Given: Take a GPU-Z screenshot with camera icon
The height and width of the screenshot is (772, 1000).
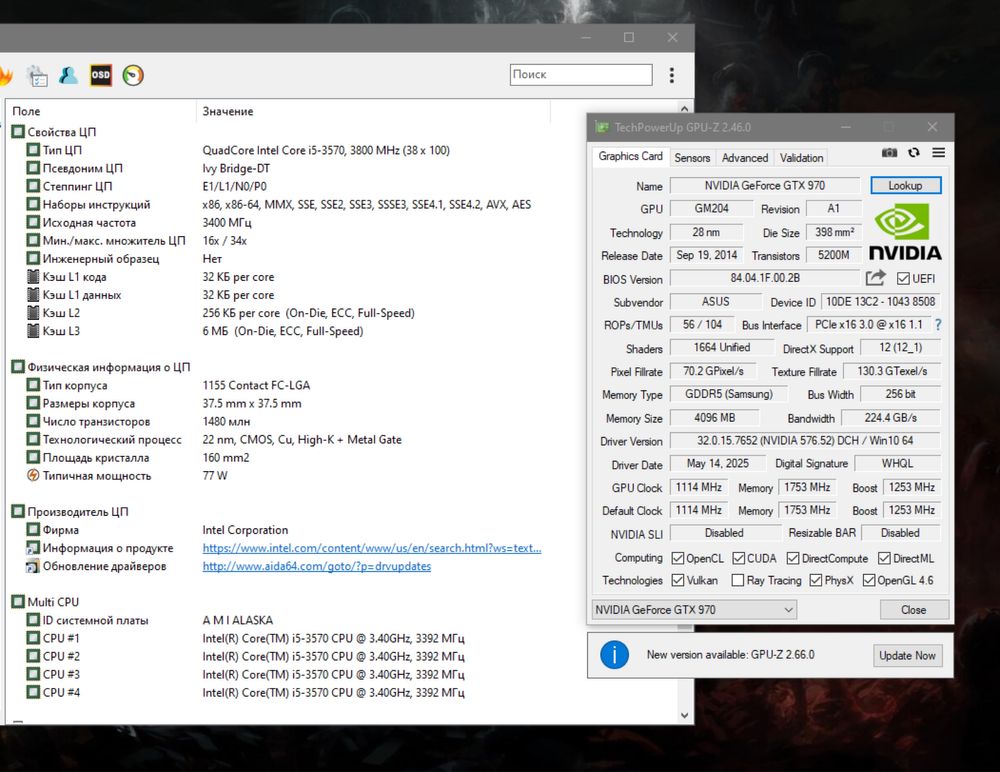Looking at the screenshot, I should point(889,152).
